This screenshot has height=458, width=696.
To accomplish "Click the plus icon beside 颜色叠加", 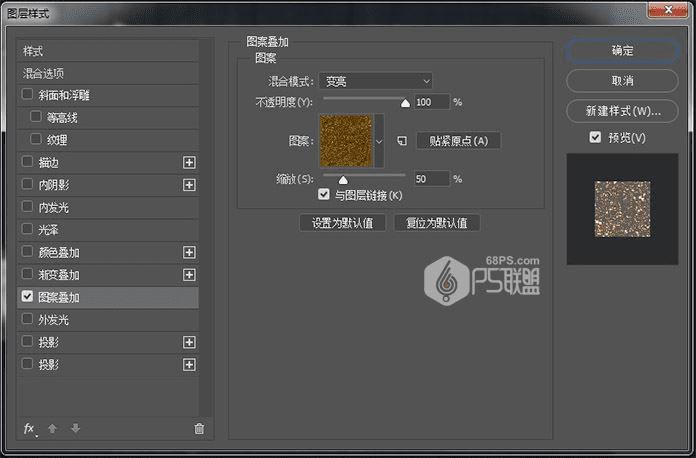I will pos(189,253).
